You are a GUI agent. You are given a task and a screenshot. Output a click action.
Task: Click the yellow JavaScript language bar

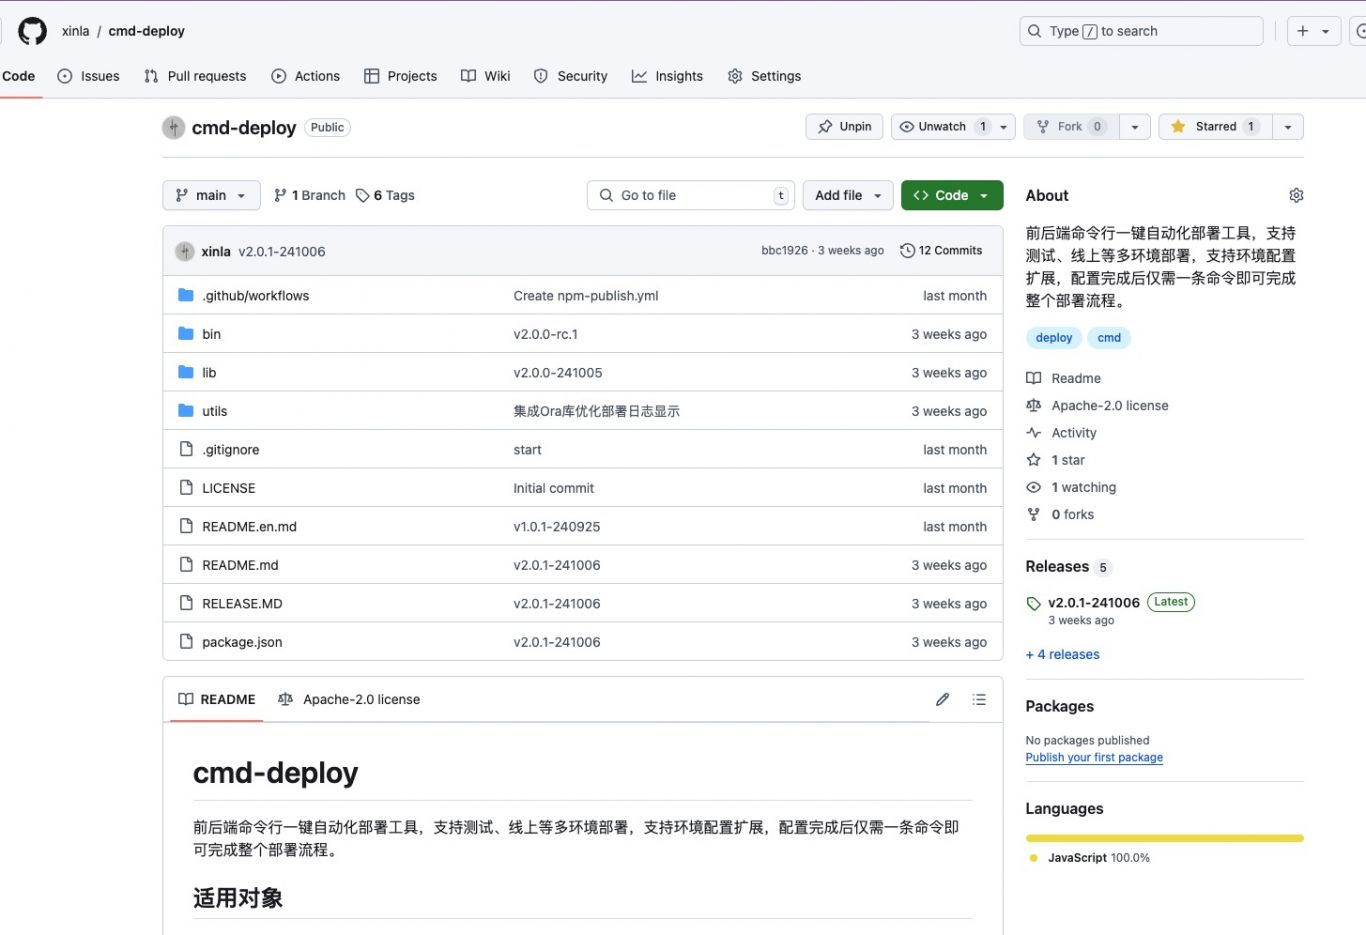1164,838
